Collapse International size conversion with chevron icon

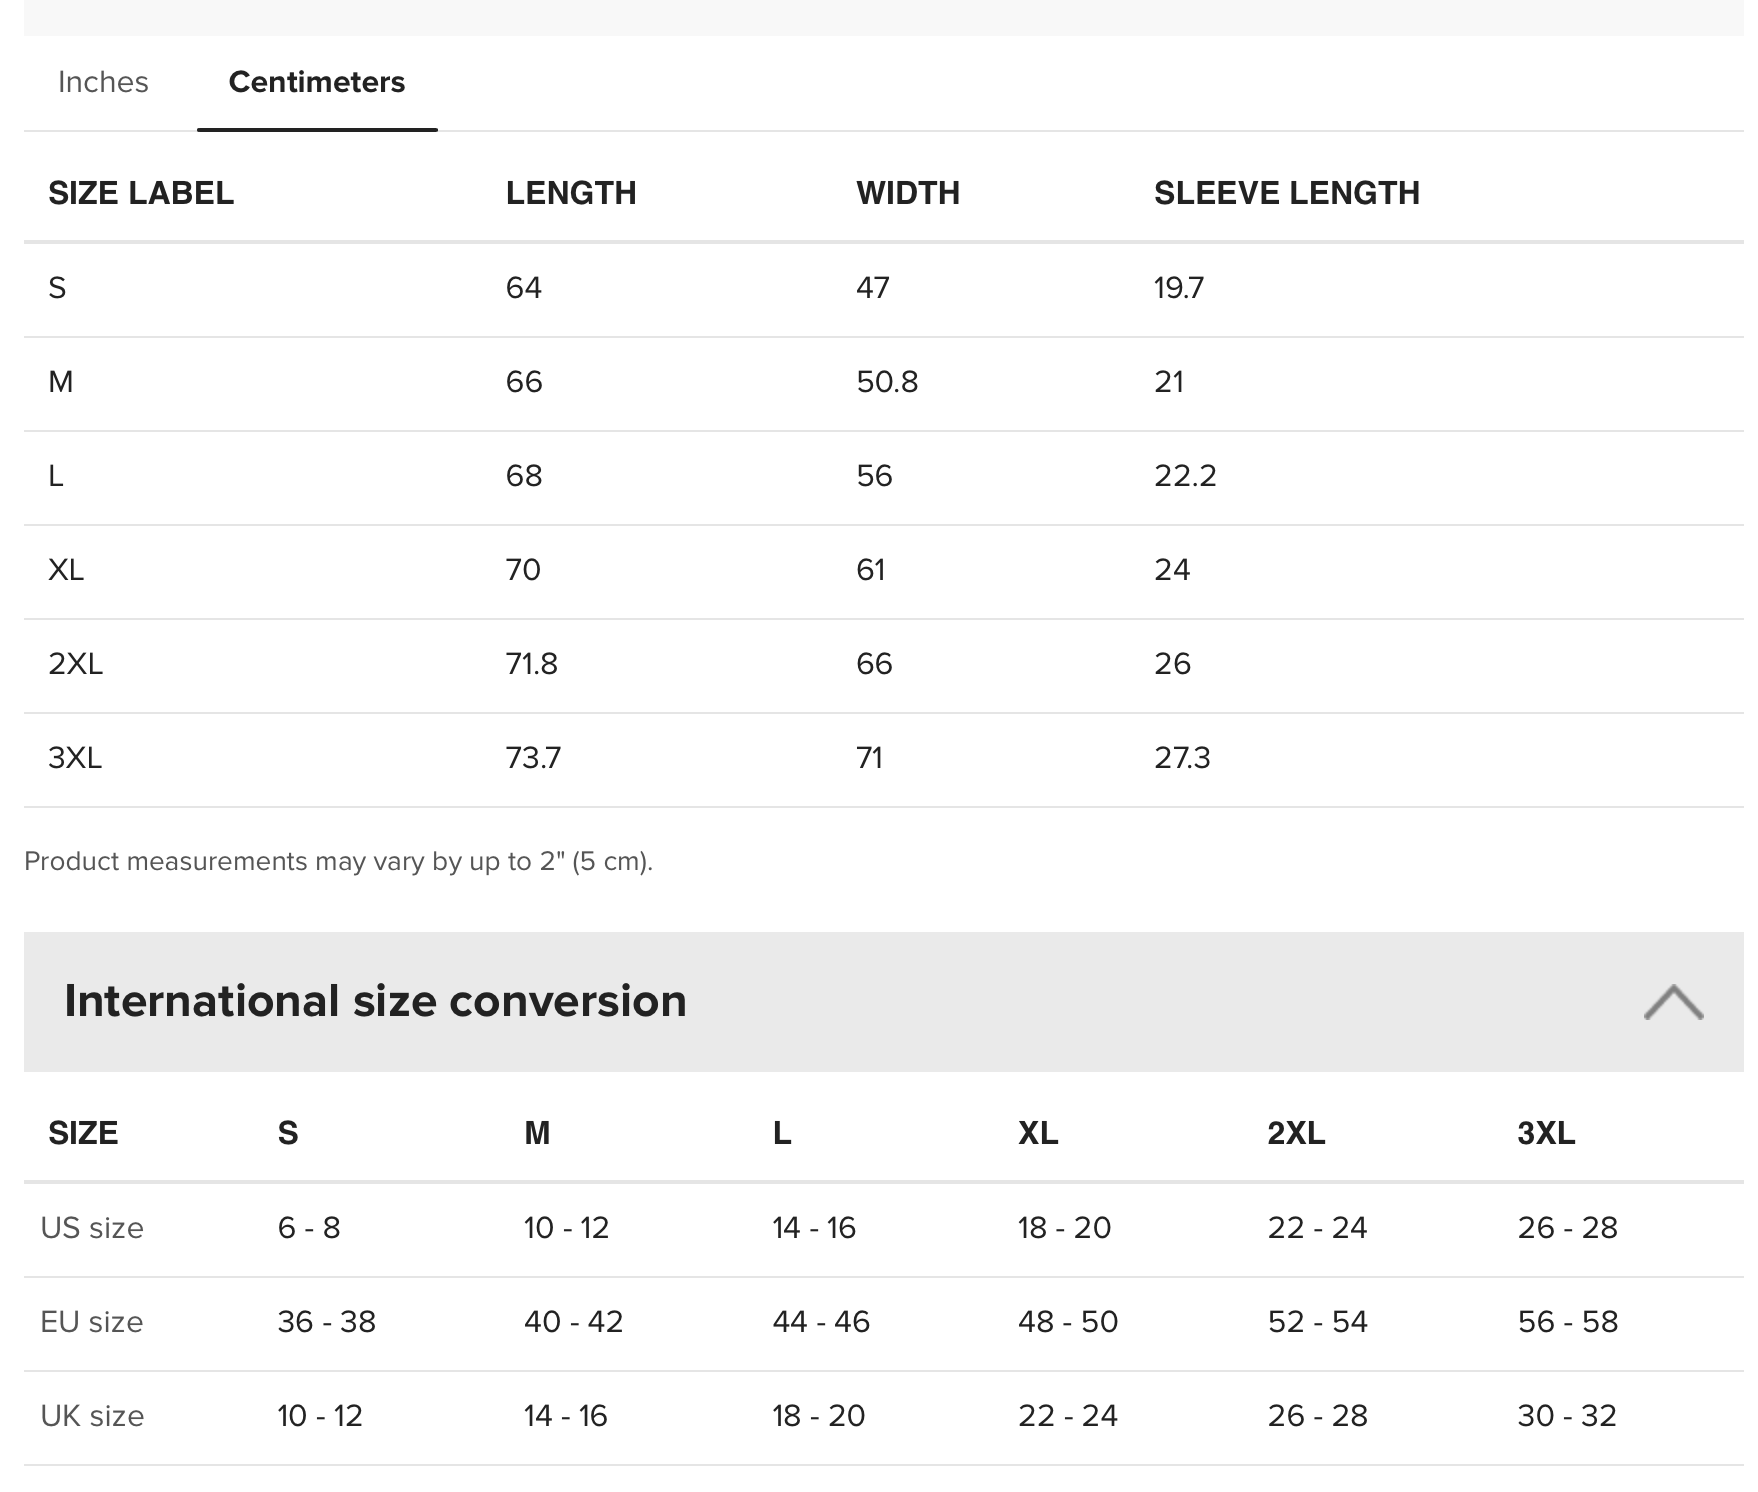(x=1673, y=1002)
